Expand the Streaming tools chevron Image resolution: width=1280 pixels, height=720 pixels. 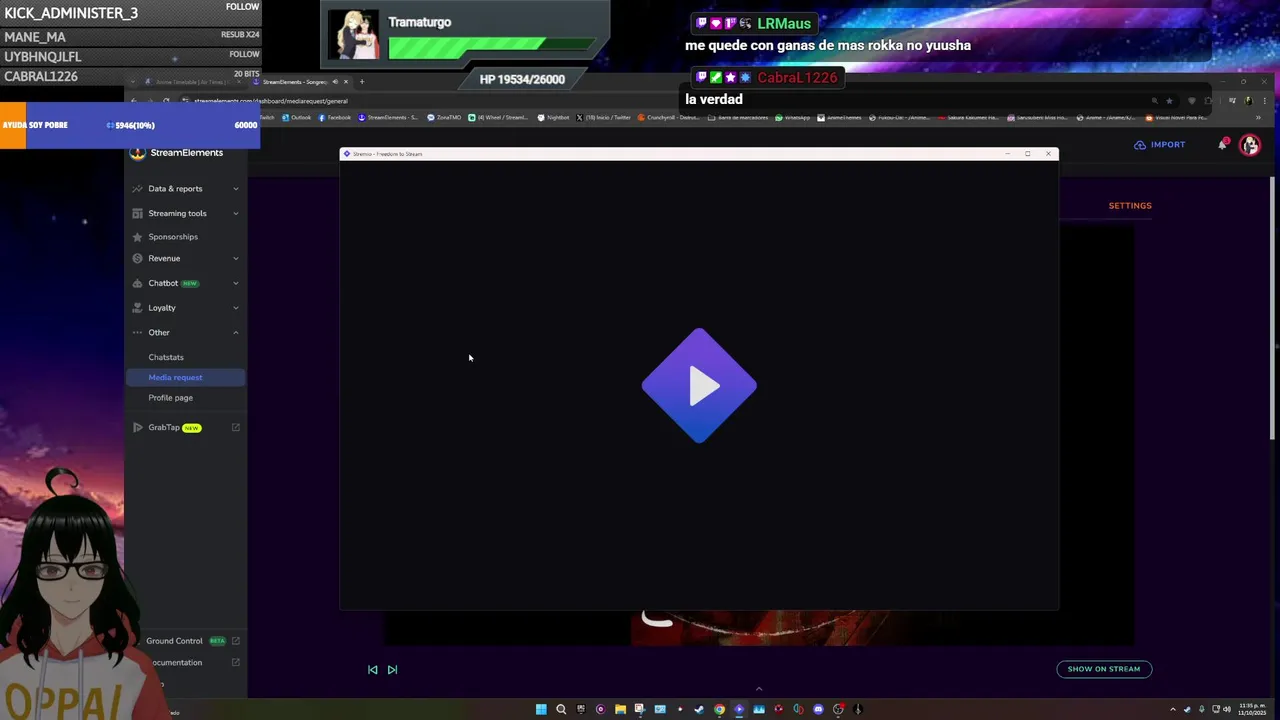click(236, 213)
